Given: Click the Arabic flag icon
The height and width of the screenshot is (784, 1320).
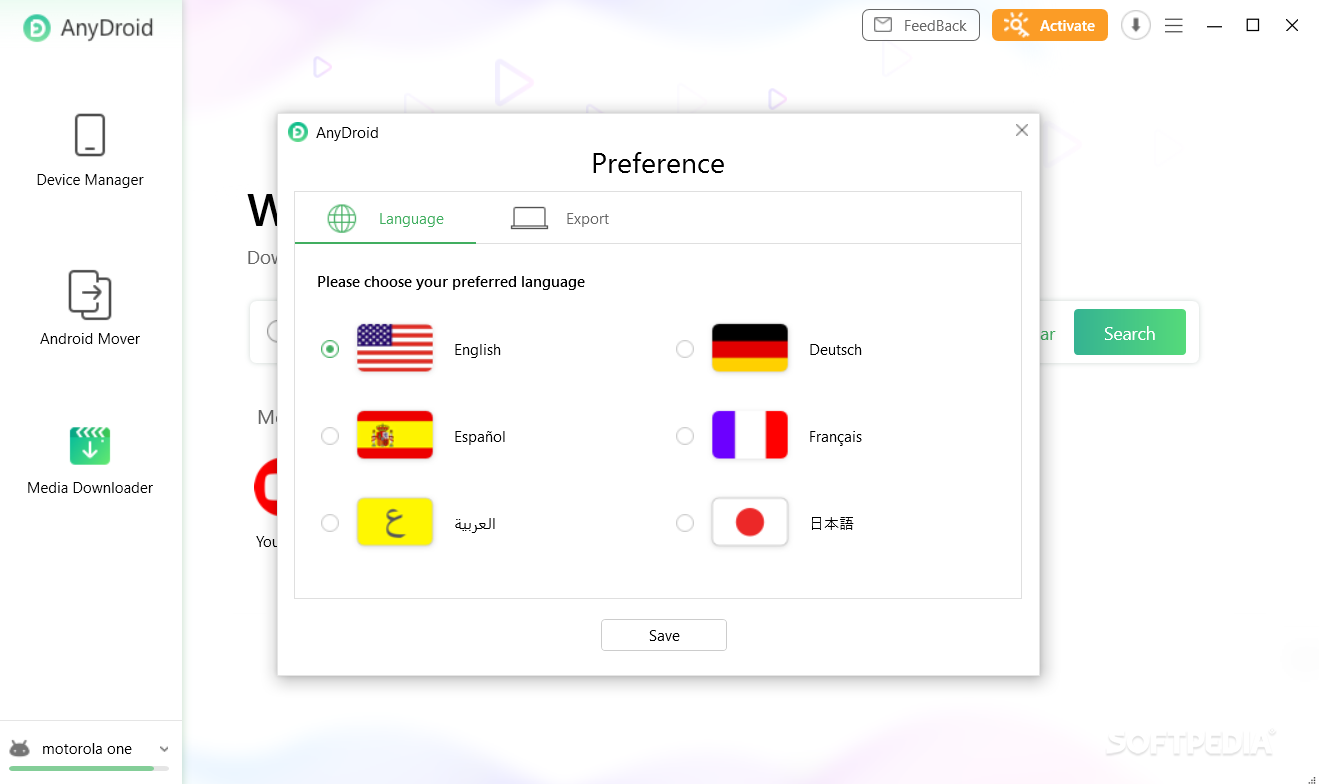Looking at the screenshot, I should click(x=395, y=522).
